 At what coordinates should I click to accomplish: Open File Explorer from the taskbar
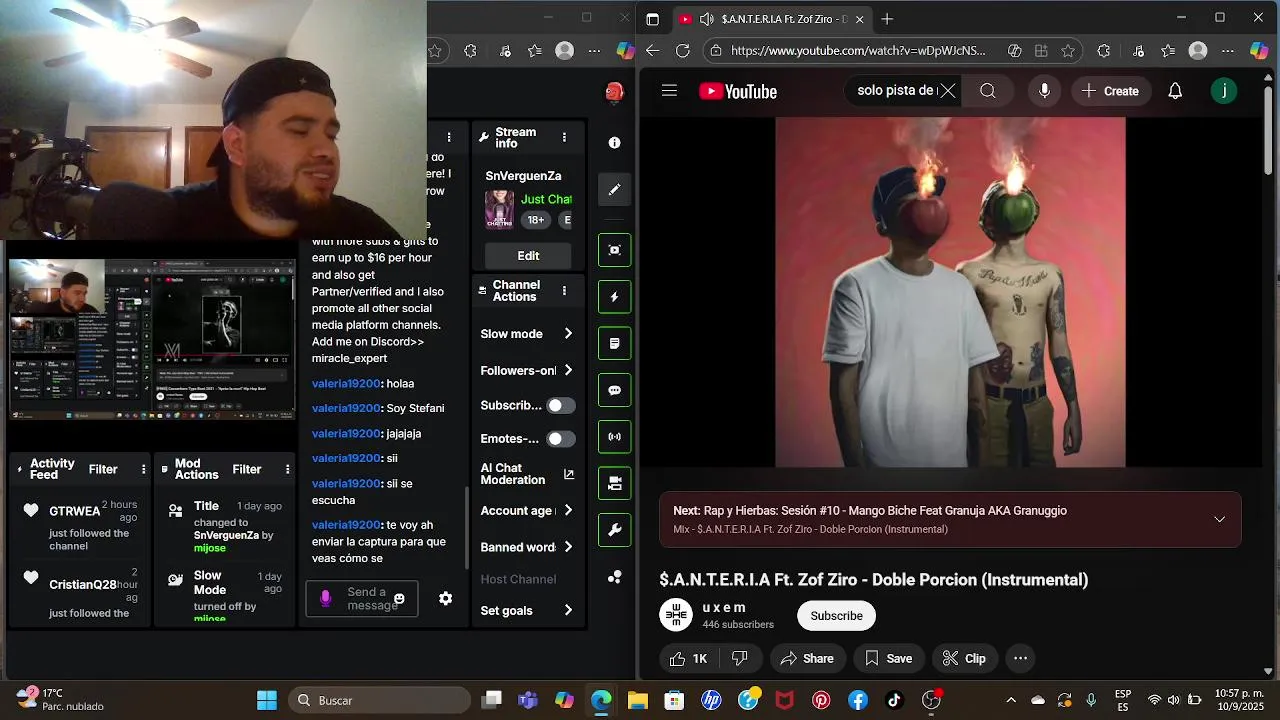coord(637,700)
